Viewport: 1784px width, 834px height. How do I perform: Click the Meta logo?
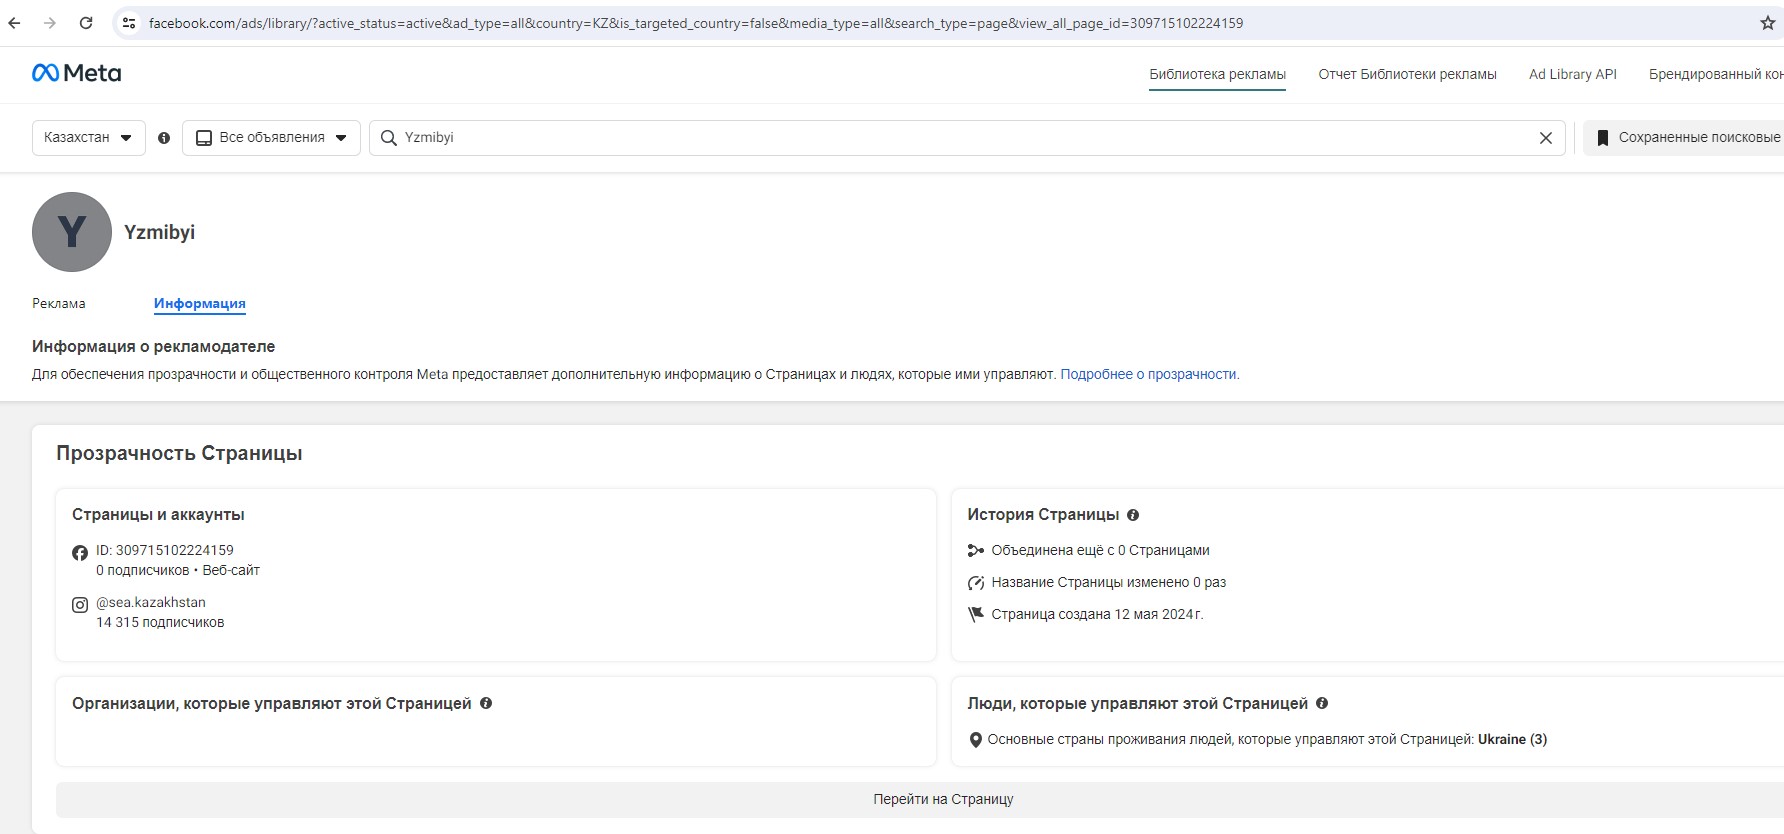click(77, 73)
